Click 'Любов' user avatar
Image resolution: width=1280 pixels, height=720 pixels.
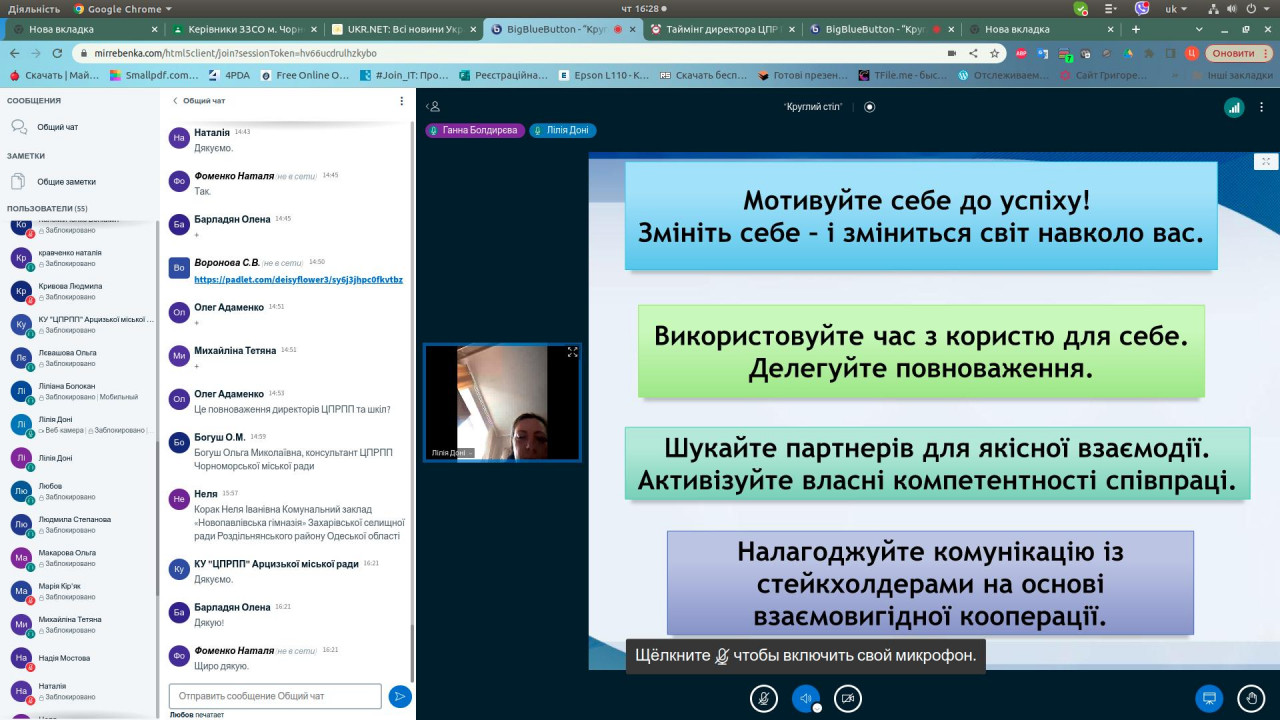pos(21,491)
